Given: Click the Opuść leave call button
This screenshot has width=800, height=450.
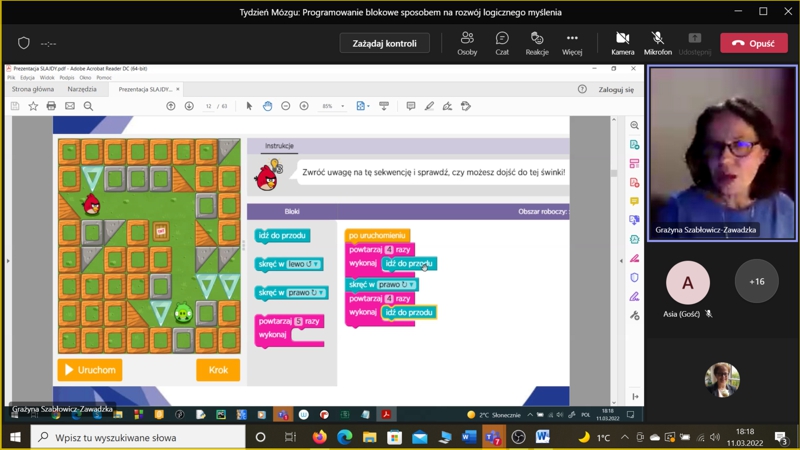Looking at the screenshot, I should click(x=754, y=43).
